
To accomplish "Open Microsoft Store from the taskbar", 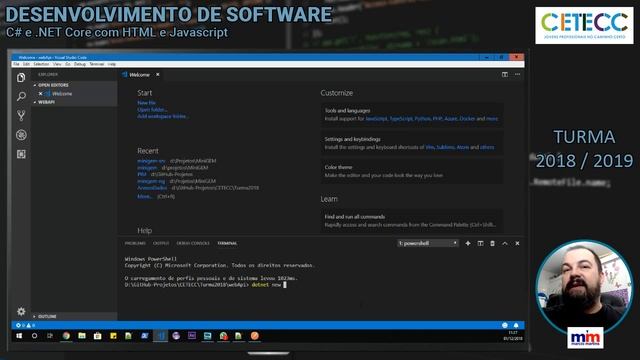I will pyautogui.click(x=98, y=336).
